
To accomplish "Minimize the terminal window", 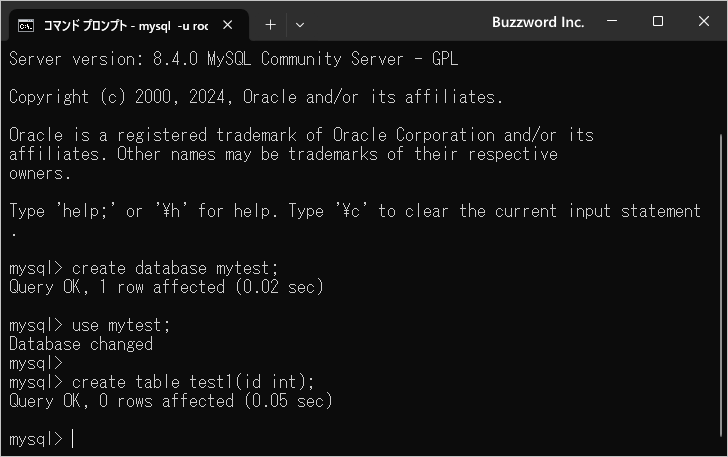I will click(x=612, y=21).
